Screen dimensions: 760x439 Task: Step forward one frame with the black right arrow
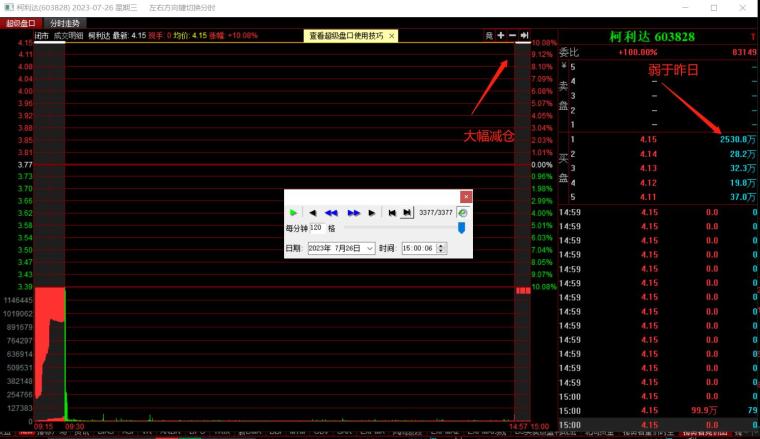tap(372, 212)
